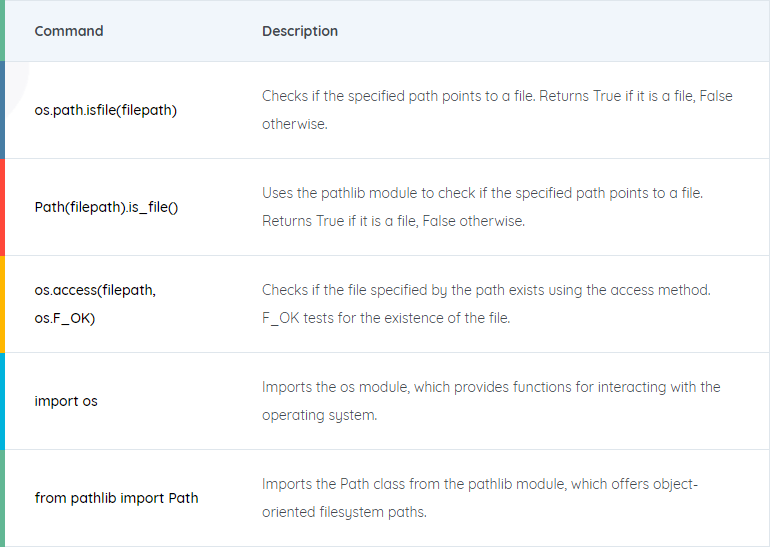The image size is (770, 547).
Task: Click the green color bar beside pathlib import row
Action: [2, 498]
